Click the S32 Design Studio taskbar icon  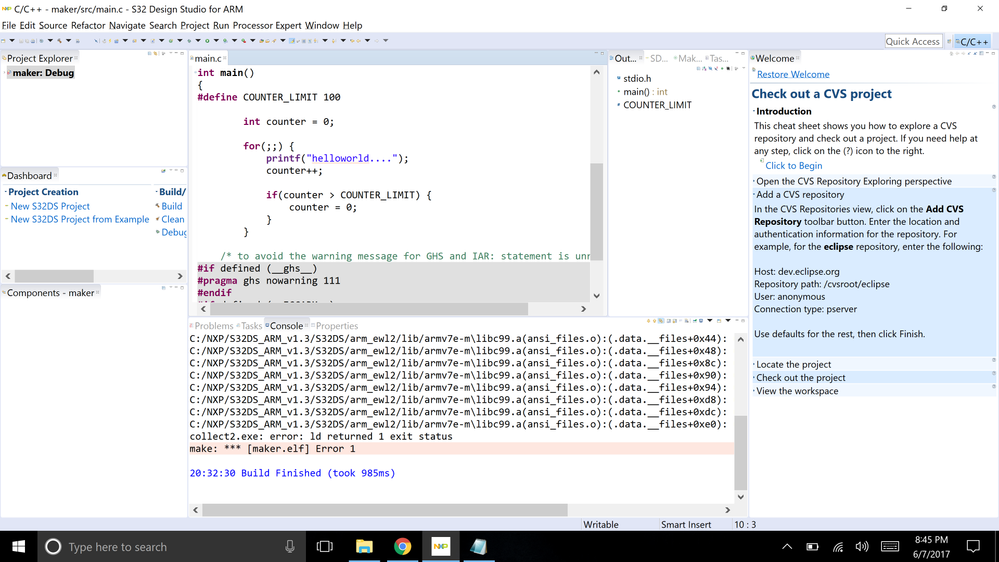coord(440,547)
